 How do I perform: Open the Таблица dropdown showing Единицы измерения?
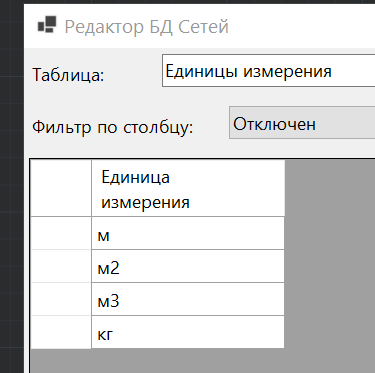pos(269,71)
